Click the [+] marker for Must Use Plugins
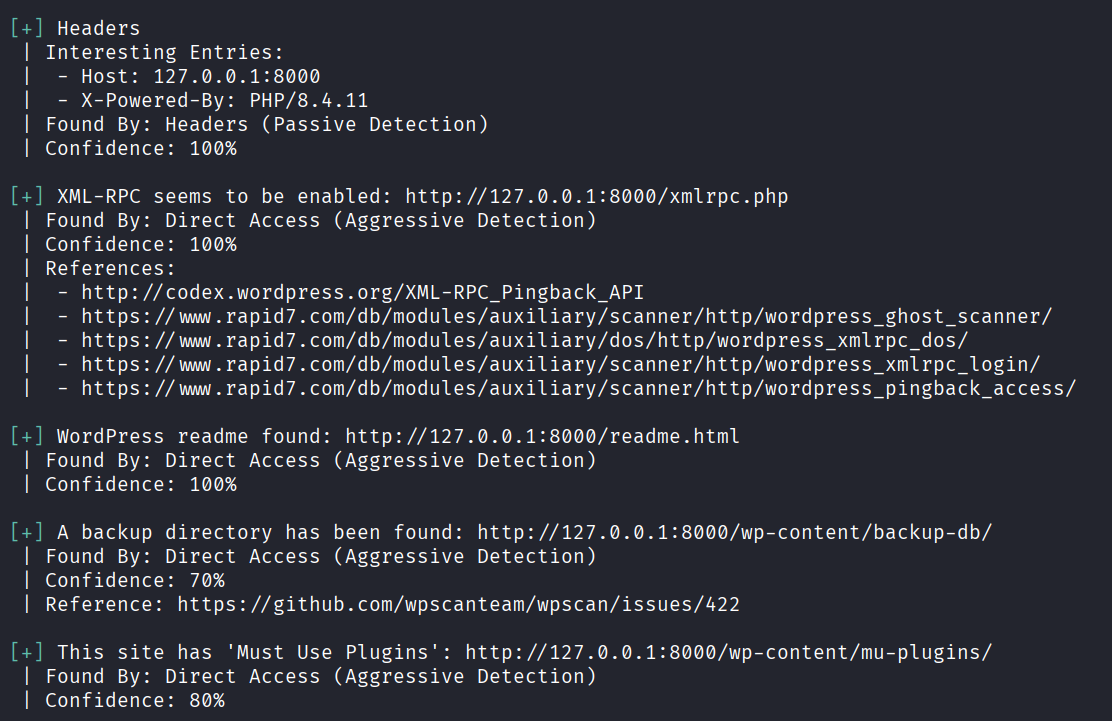Image resolution: width=1112 pixels, height=721 pixels. [27, 652]
